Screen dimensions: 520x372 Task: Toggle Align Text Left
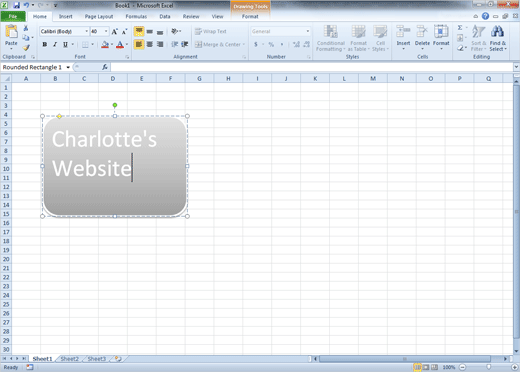(139, 44)
